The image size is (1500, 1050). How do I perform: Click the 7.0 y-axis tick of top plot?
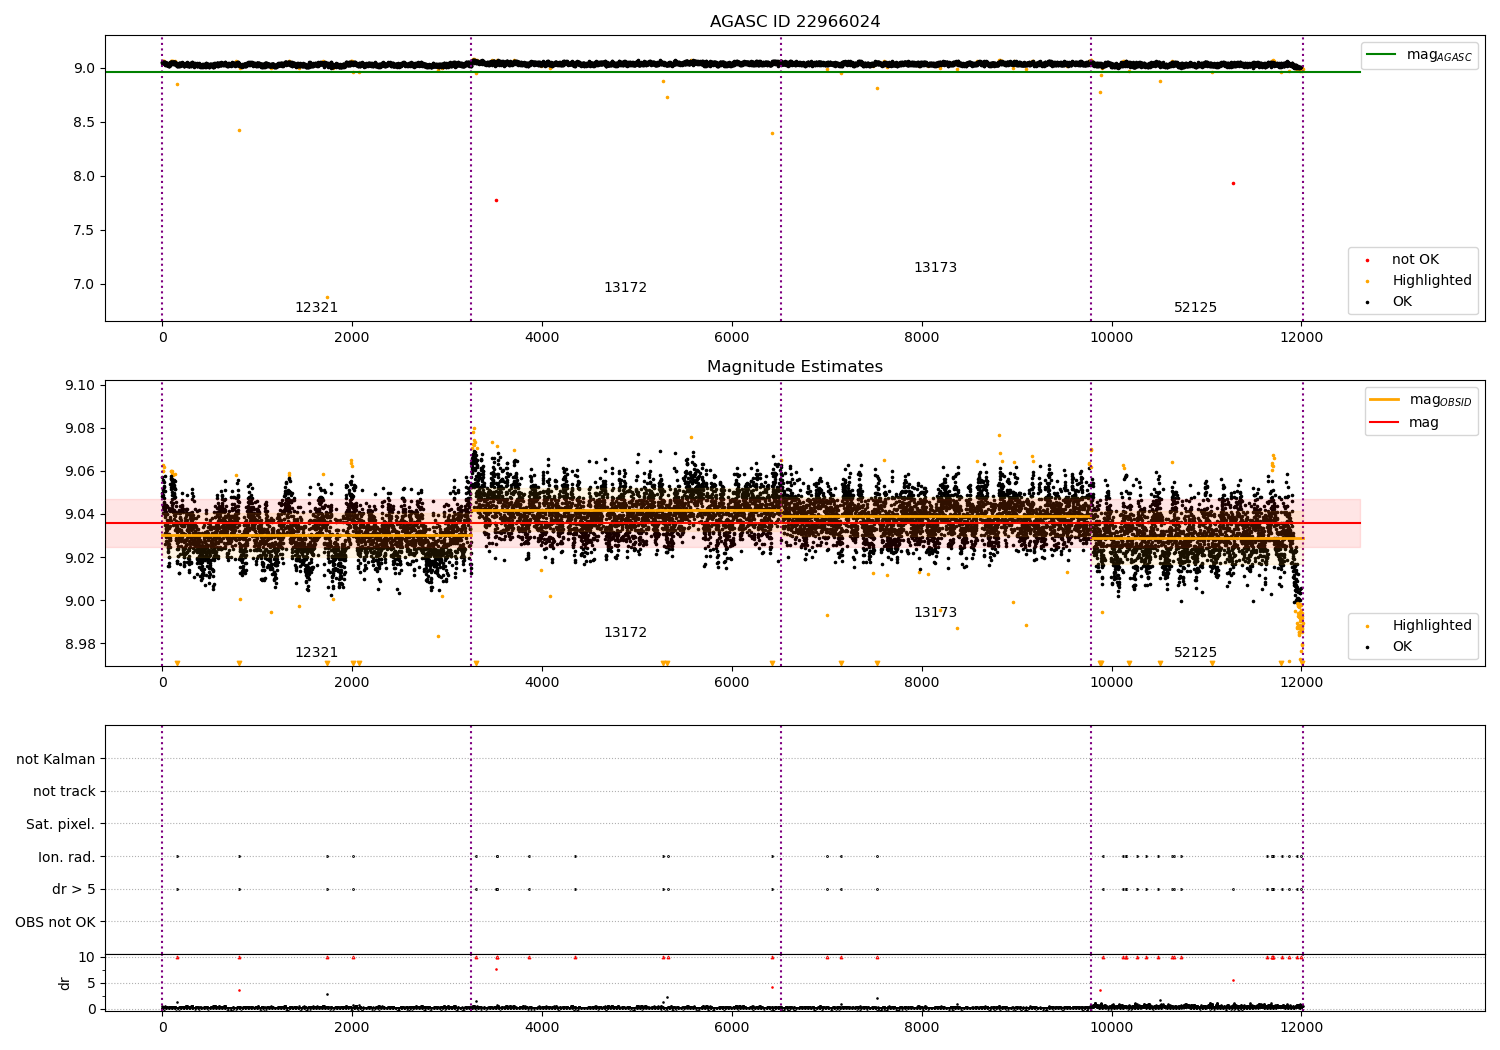[84, 285]
